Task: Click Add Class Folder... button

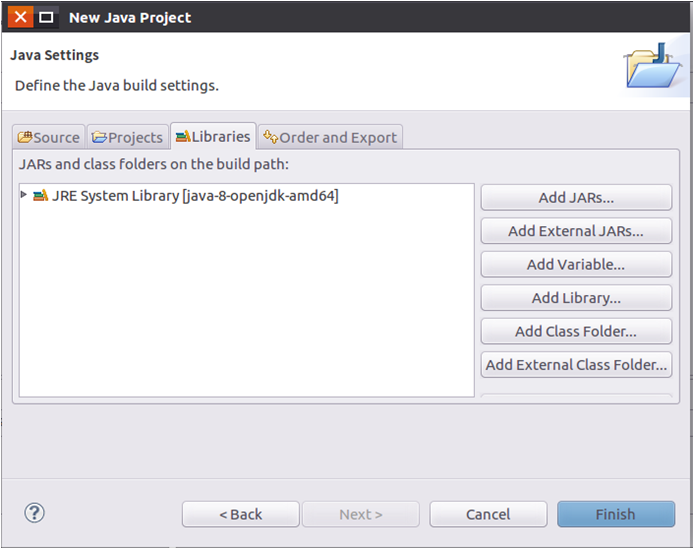Action: tap(576, 331)
